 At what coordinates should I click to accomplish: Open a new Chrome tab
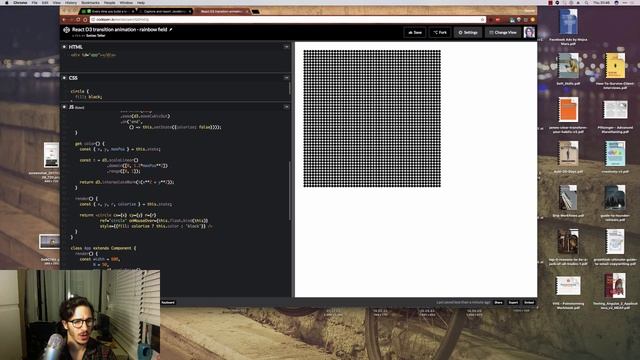point(256,11)
